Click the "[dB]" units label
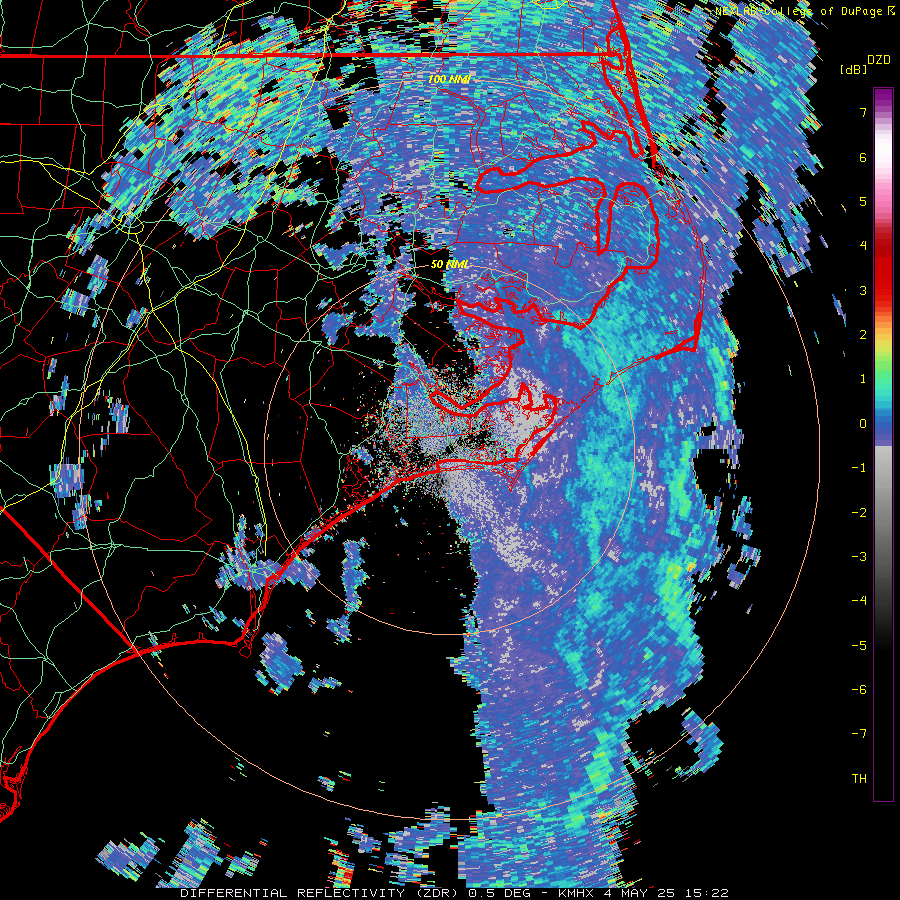 tap(853, 69)
